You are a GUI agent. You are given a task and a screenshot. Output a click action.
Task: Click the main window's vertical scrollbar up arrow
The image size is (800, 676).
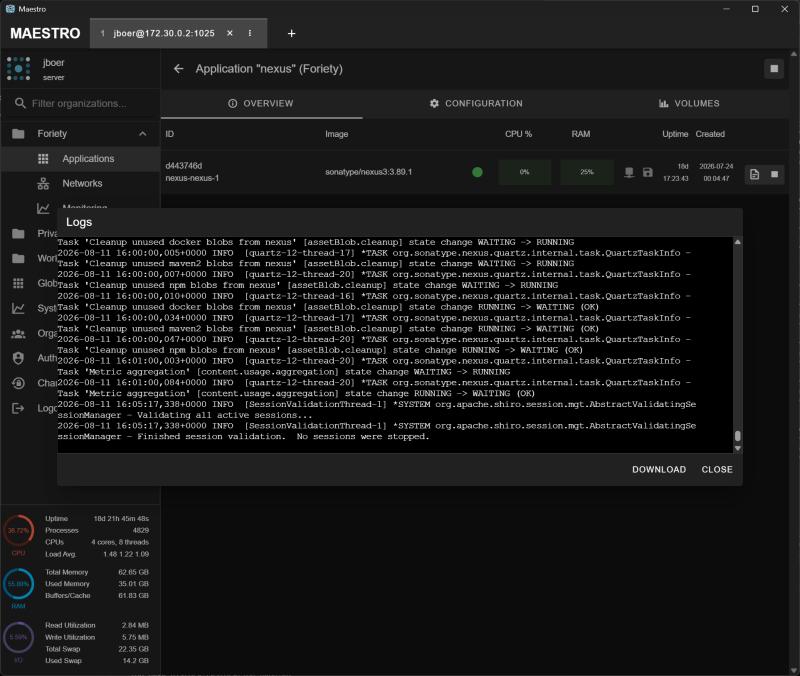coord(794,53)
